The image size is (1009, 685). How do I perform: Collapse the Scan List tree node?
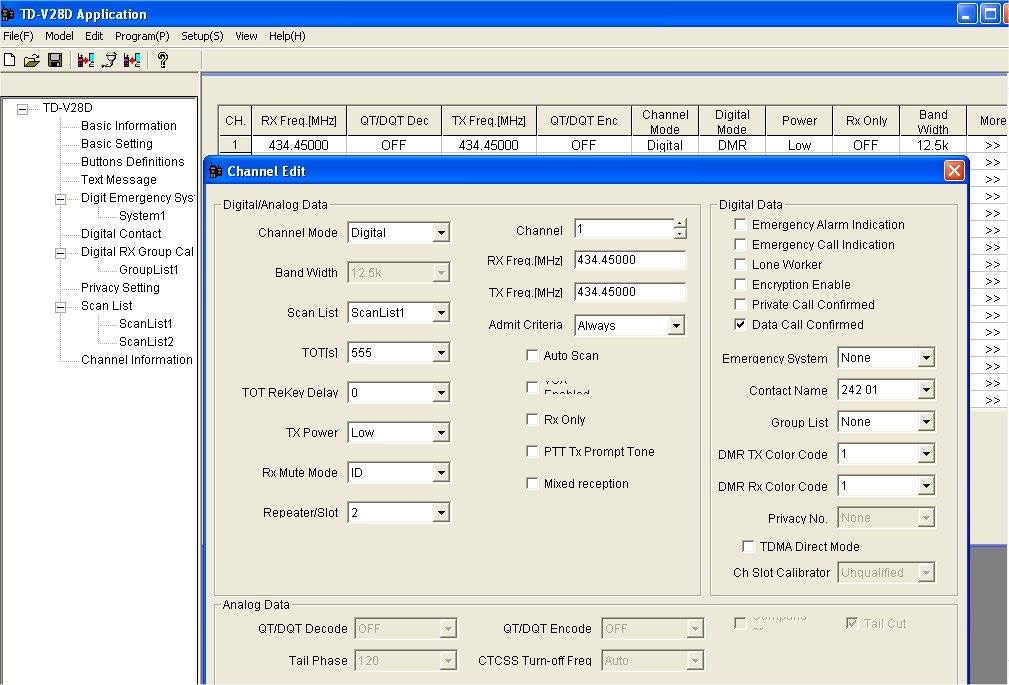click(60, 306)
